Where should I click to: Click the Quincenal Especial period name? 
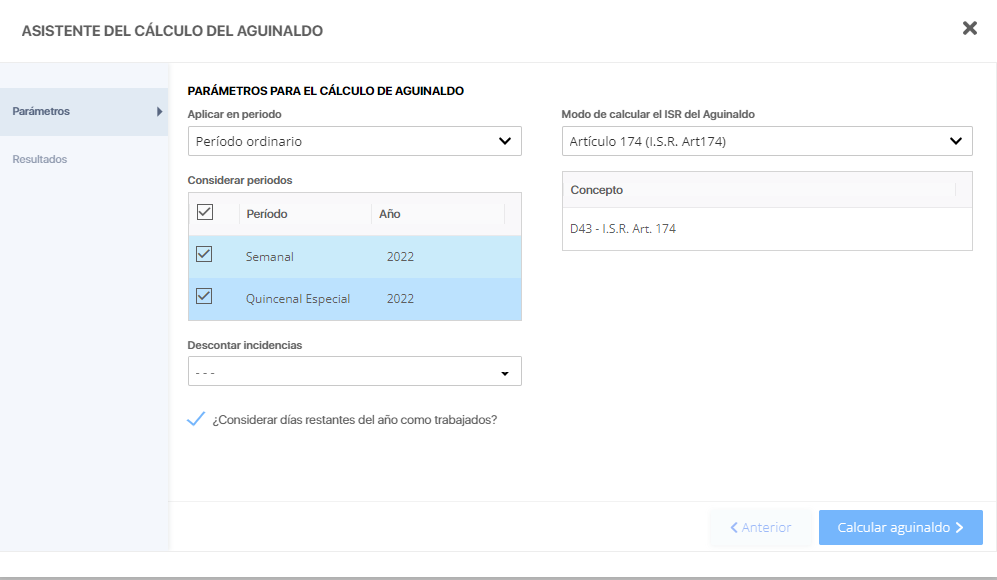[298, 299]
